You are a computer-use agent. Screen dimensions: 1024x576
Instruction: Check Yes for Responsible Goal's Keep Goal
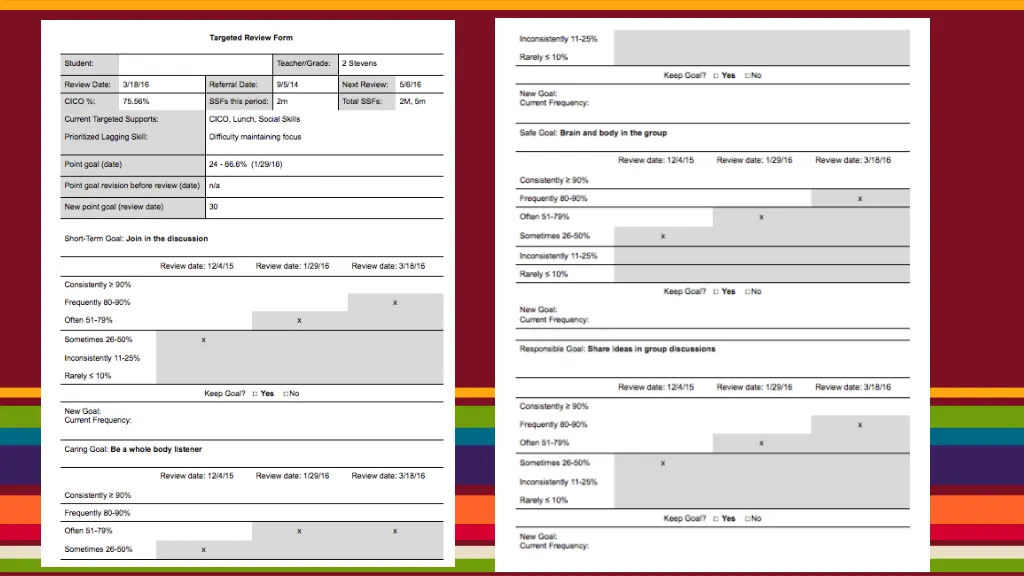[714, 519]
